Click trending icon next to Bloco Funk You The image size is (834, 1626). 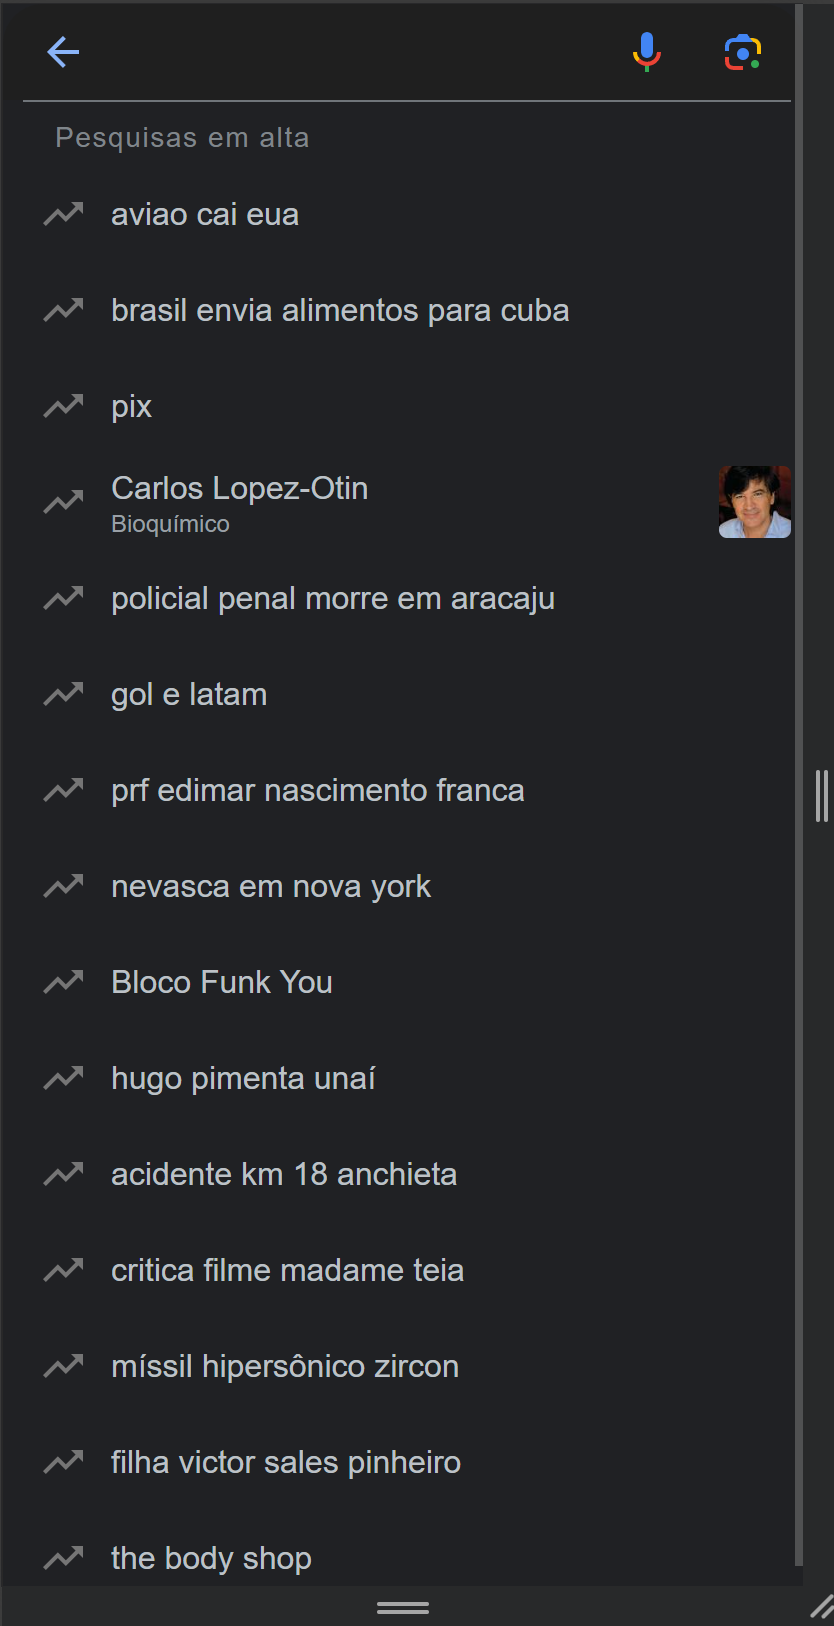tap(64, 982)
